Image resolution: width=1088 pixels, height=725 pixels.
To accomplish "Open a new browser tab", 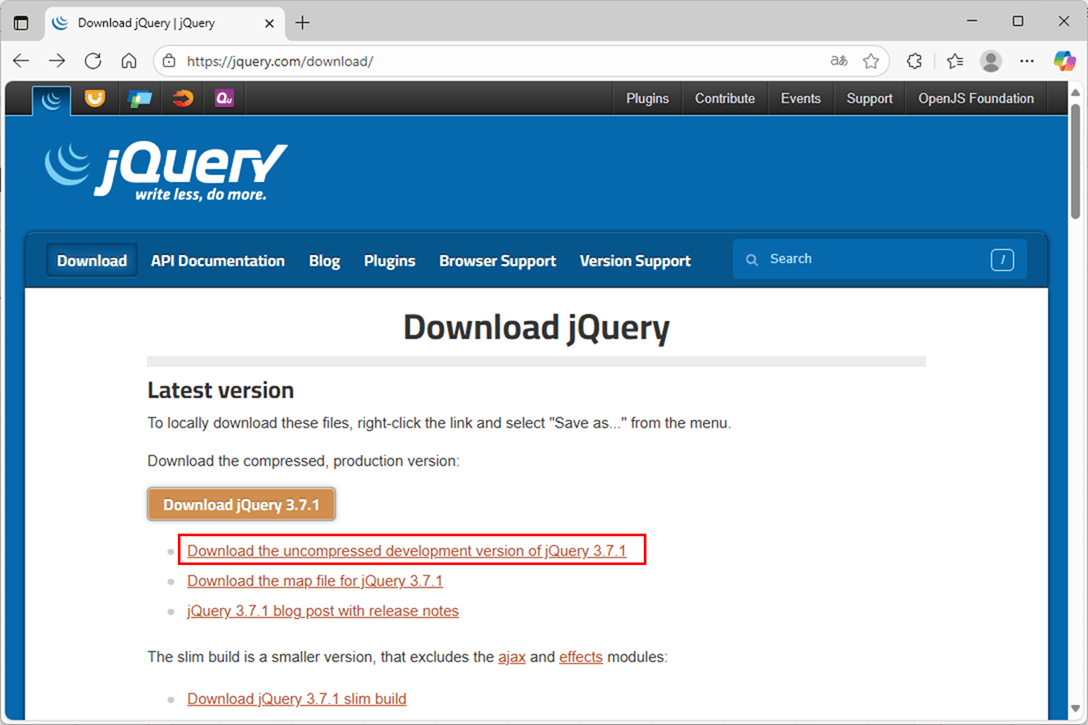I will tap(303, 22).
